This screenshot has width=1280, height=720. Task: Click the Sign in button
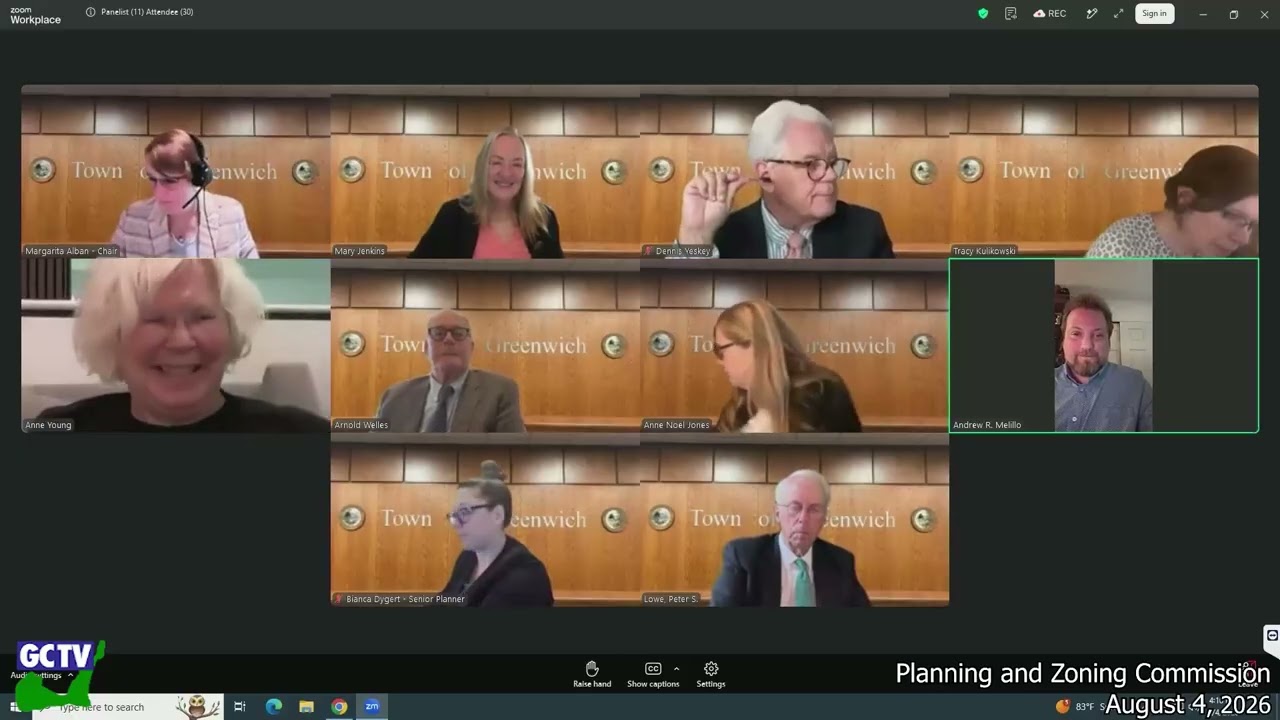pos(1155,13)
